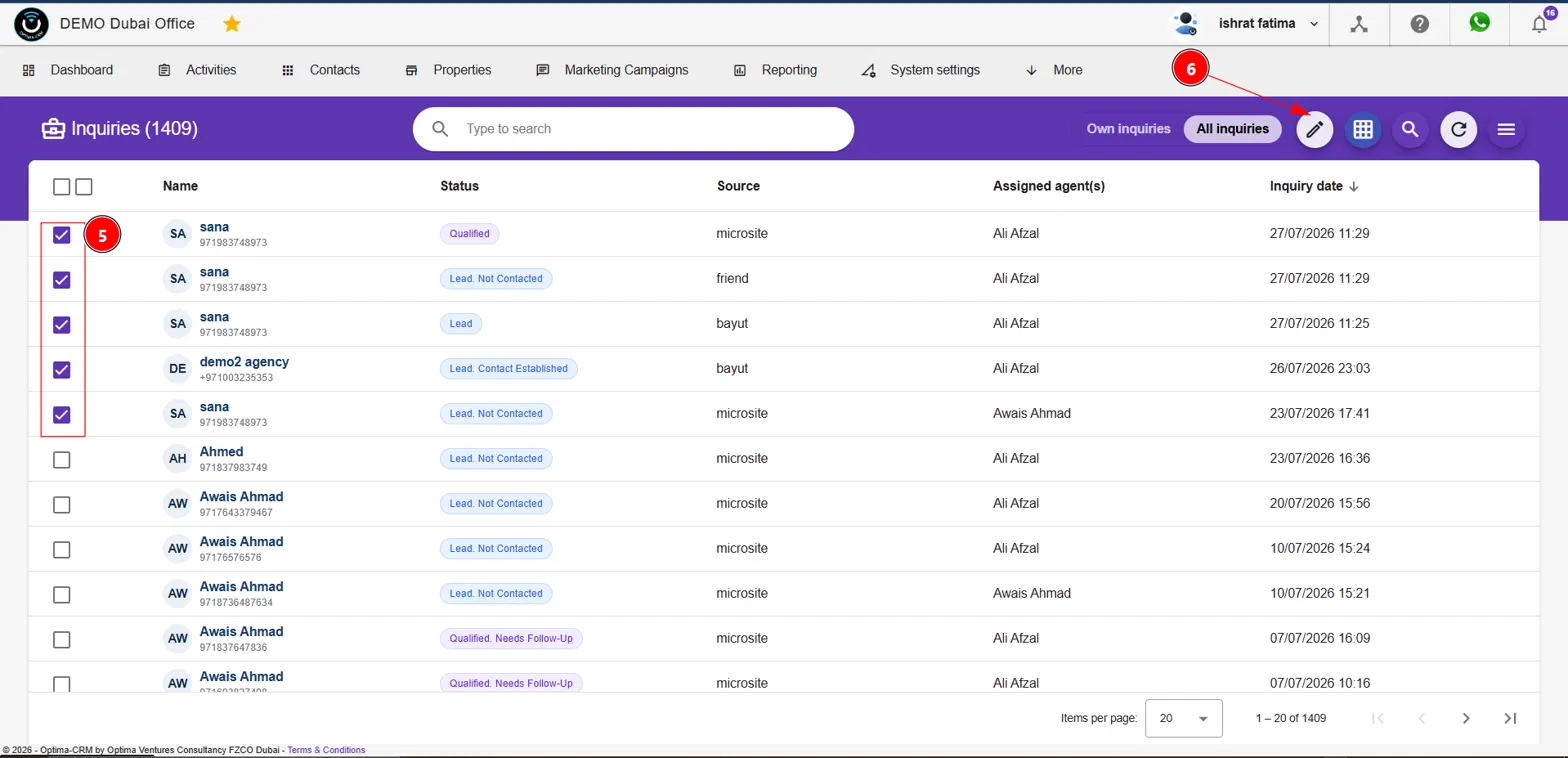
Task: Switch to All inquiries
Action: 1232,128
